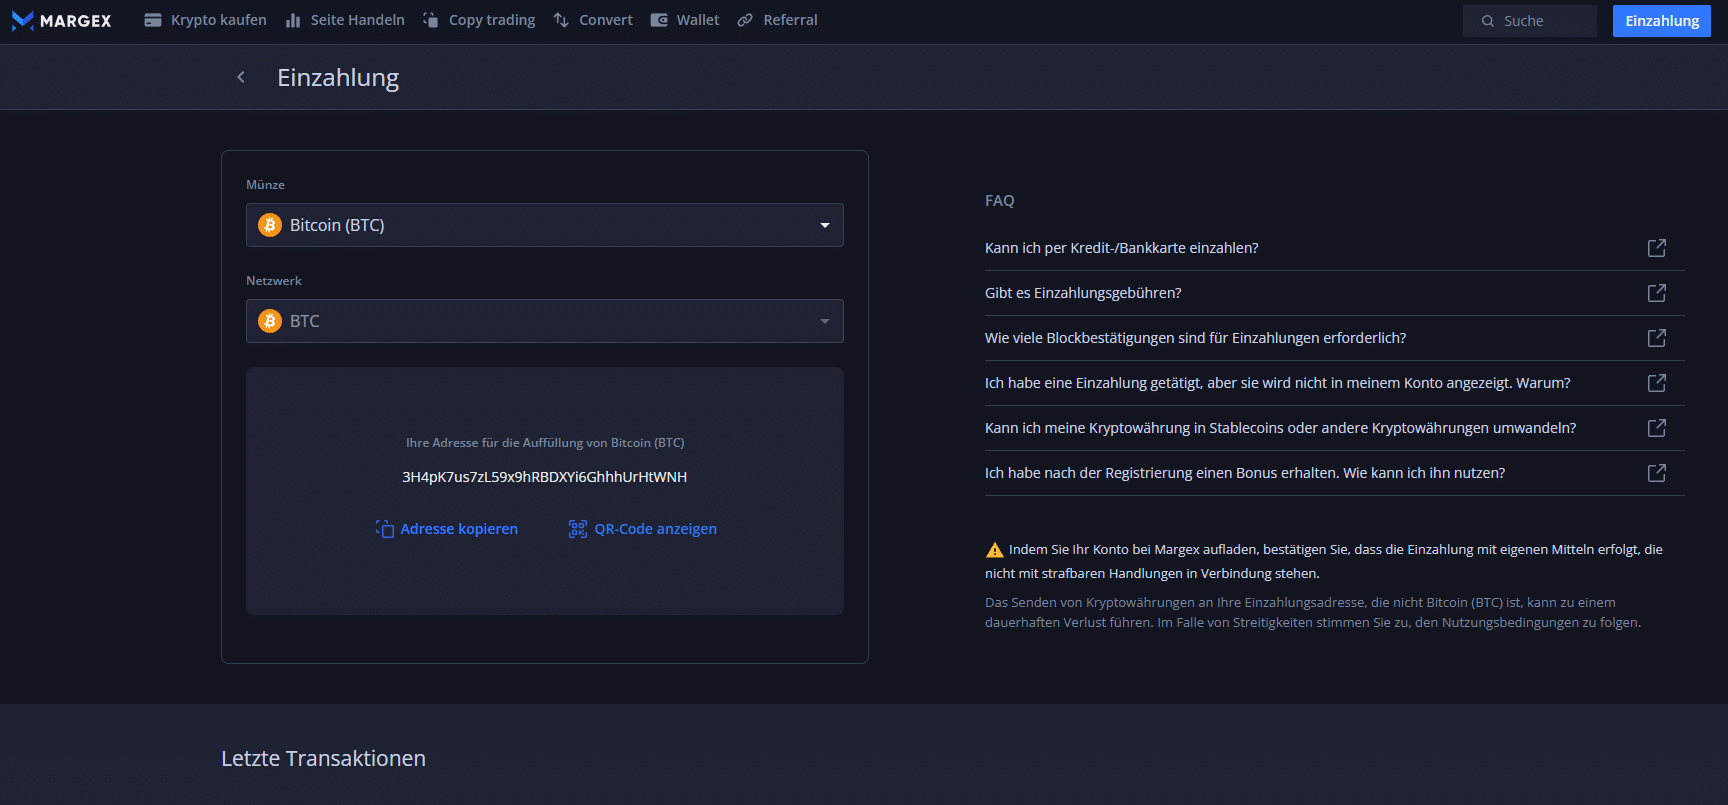Open external link icon for Kredit-/Bankkarte question
This screenshot has height=805, width=1728.
click(x=1657, y=248)
